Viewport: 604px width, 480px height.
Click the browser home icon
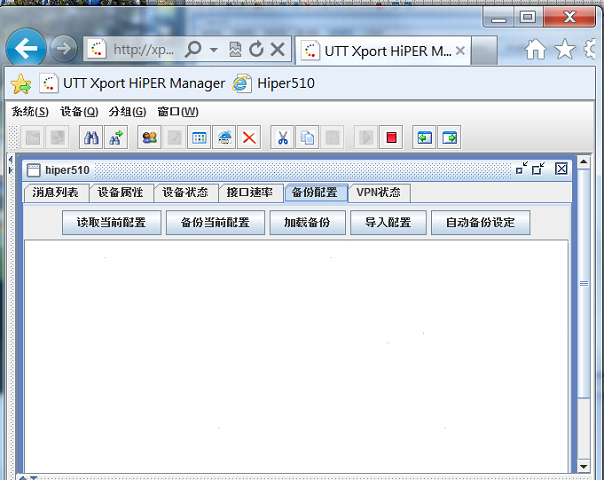535,49
